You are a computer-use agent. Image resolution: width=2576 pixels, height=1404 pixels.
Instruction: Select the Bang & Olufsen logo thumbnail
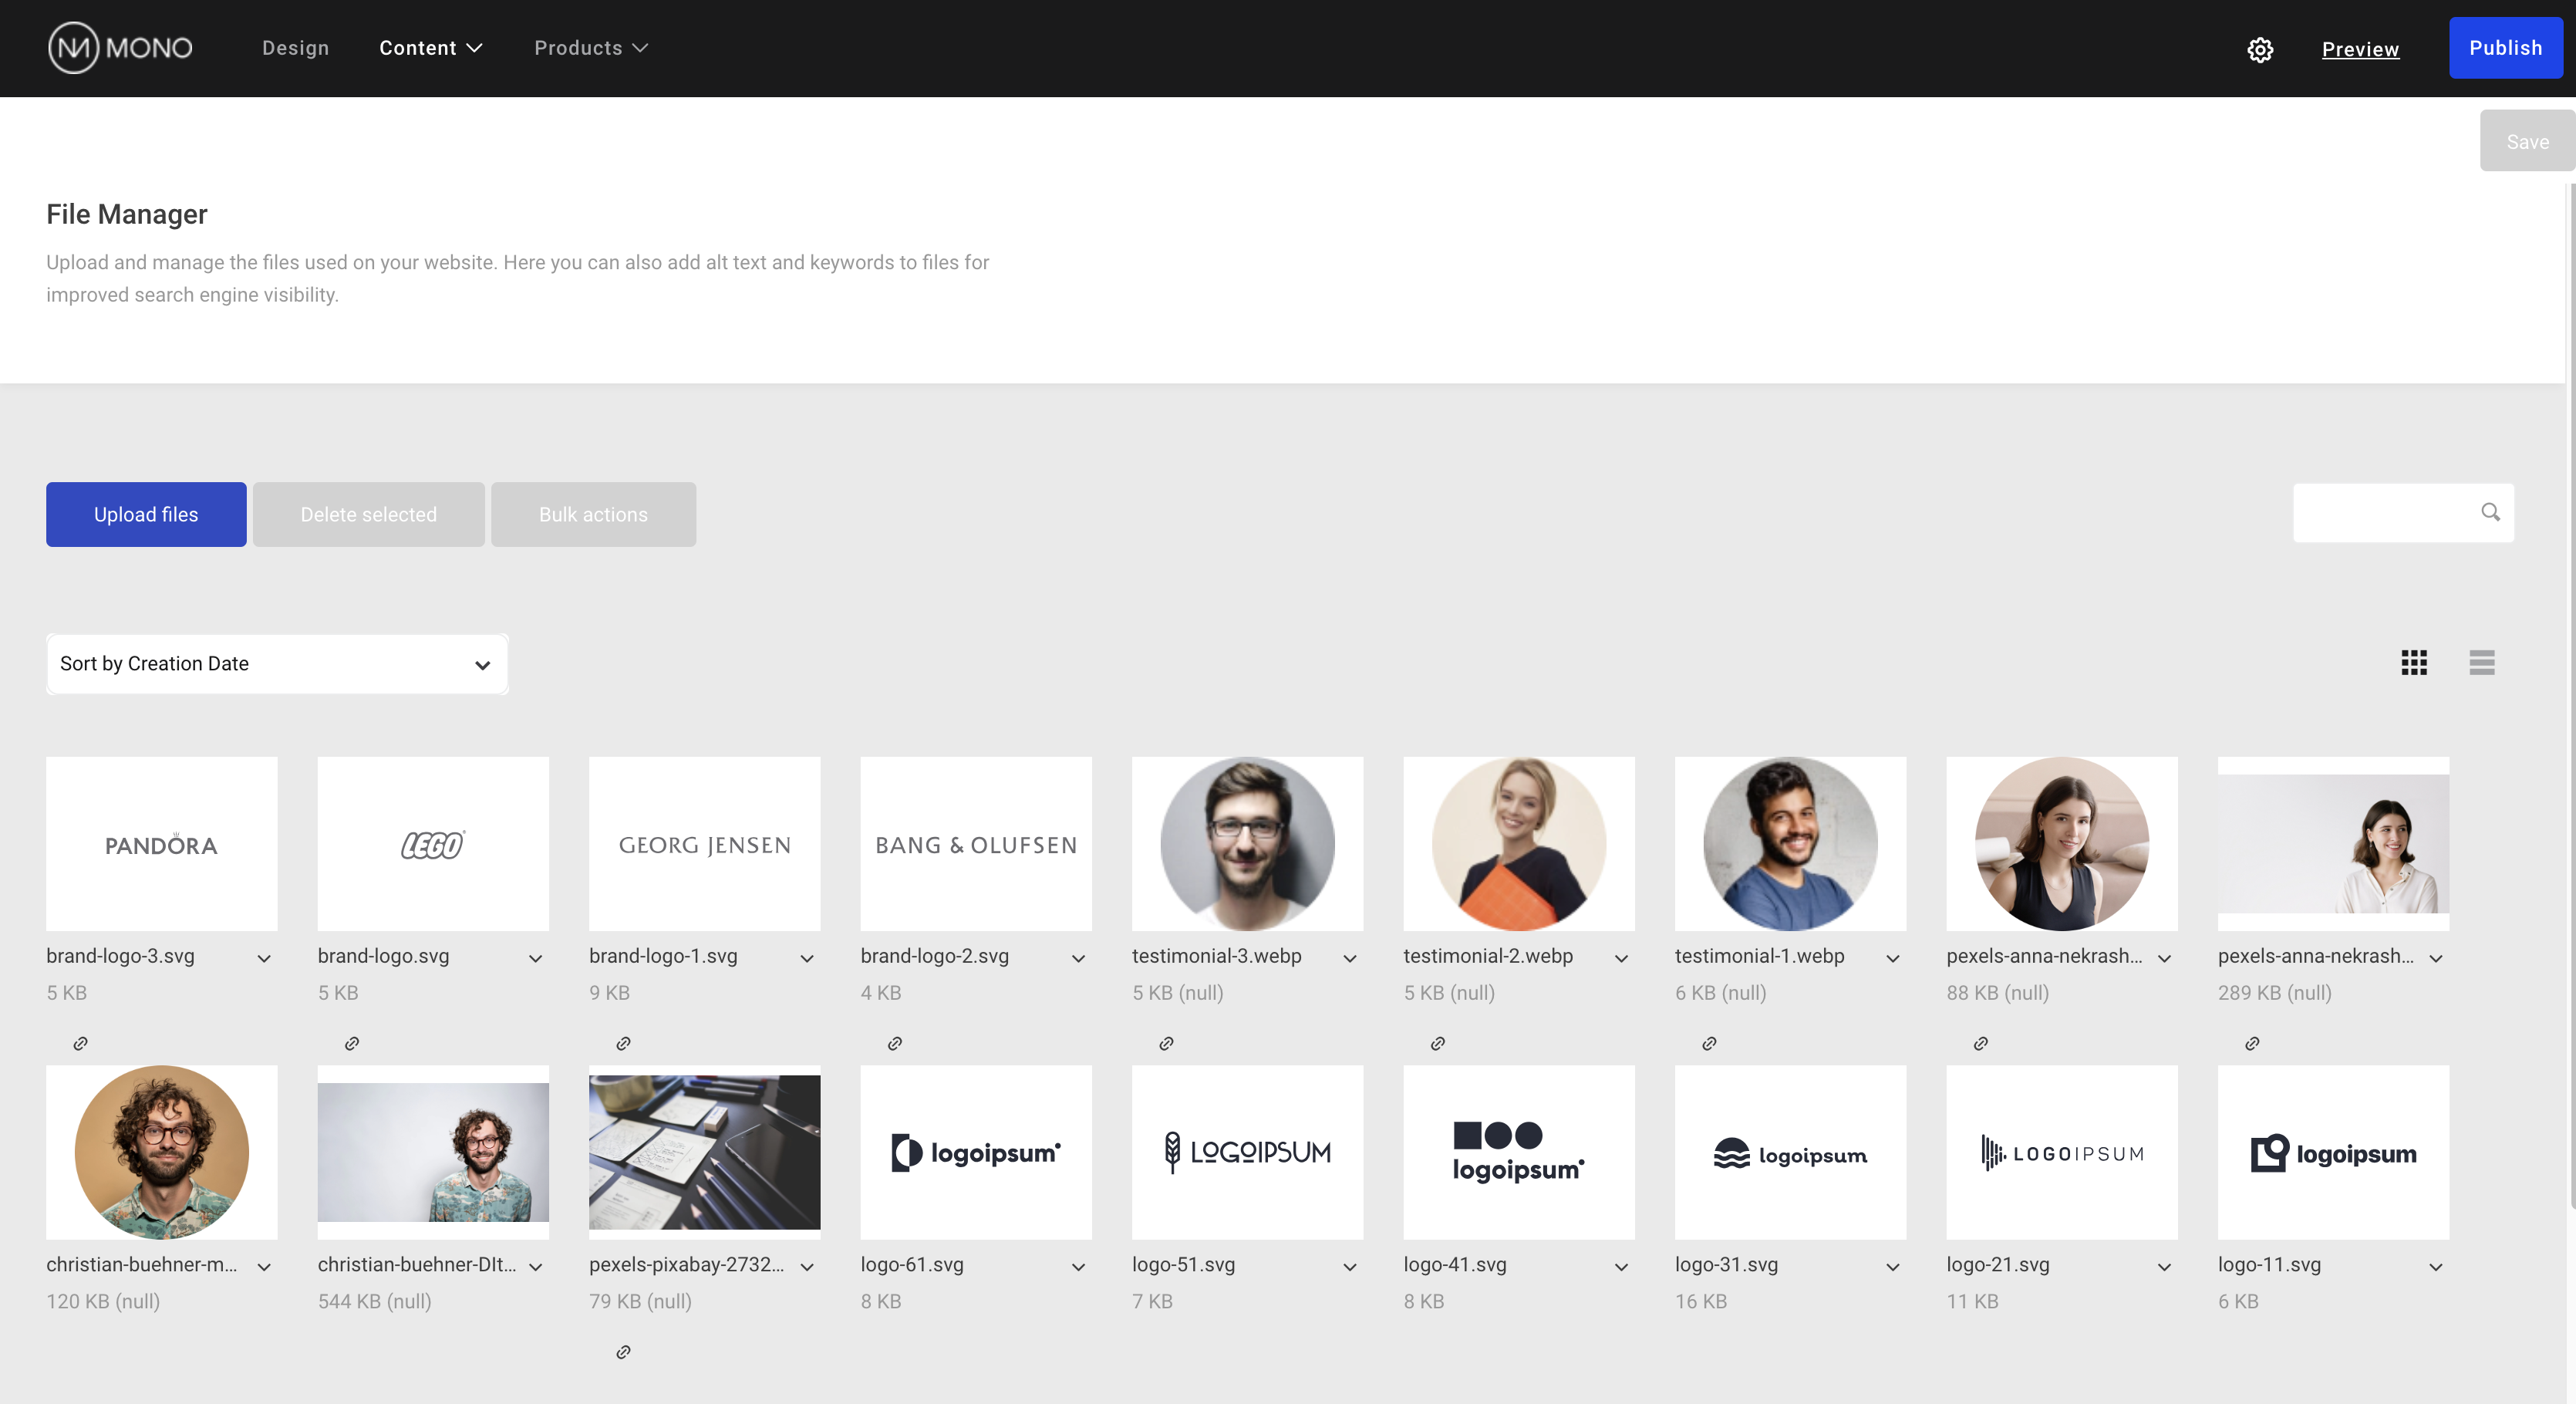click(x=976, y=843)
